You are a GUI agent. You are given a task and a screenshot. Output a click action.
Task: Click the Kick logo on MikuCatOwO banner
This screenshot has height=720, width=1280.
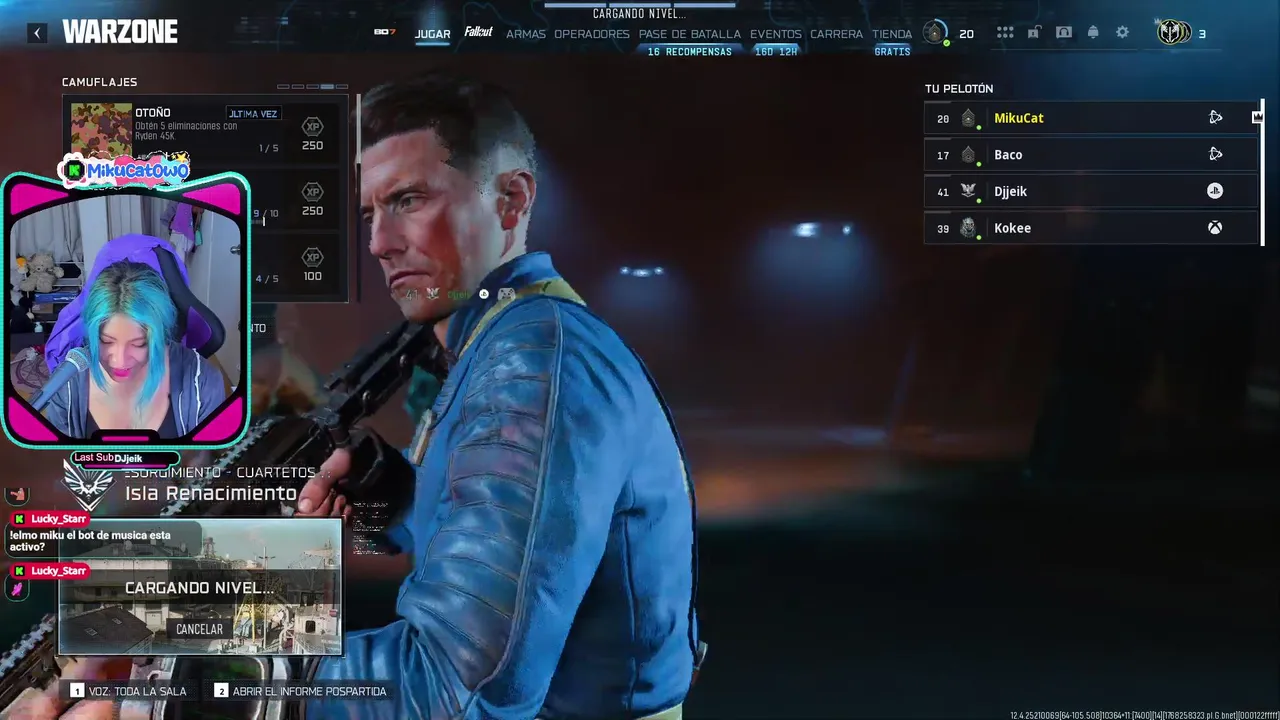(75, 171)
